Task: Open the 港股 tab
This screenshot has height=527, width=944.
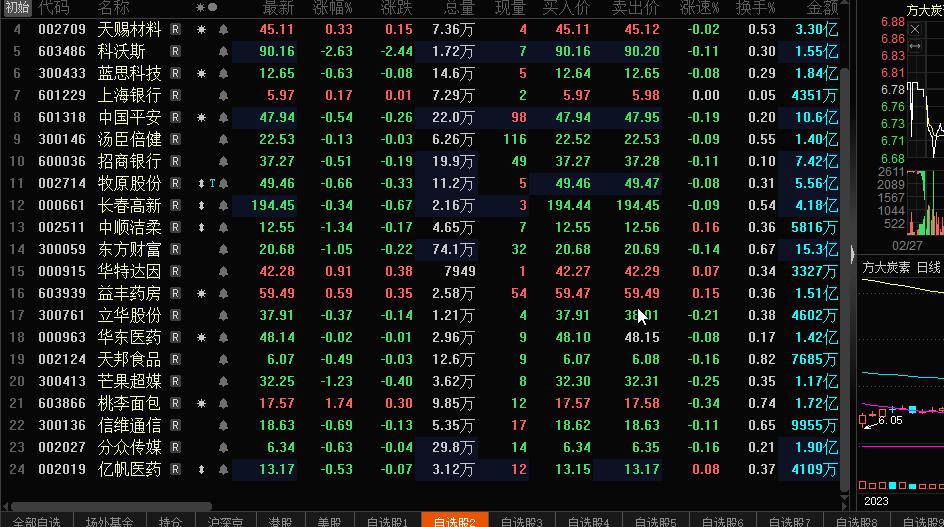Action: tap(281, 521)
